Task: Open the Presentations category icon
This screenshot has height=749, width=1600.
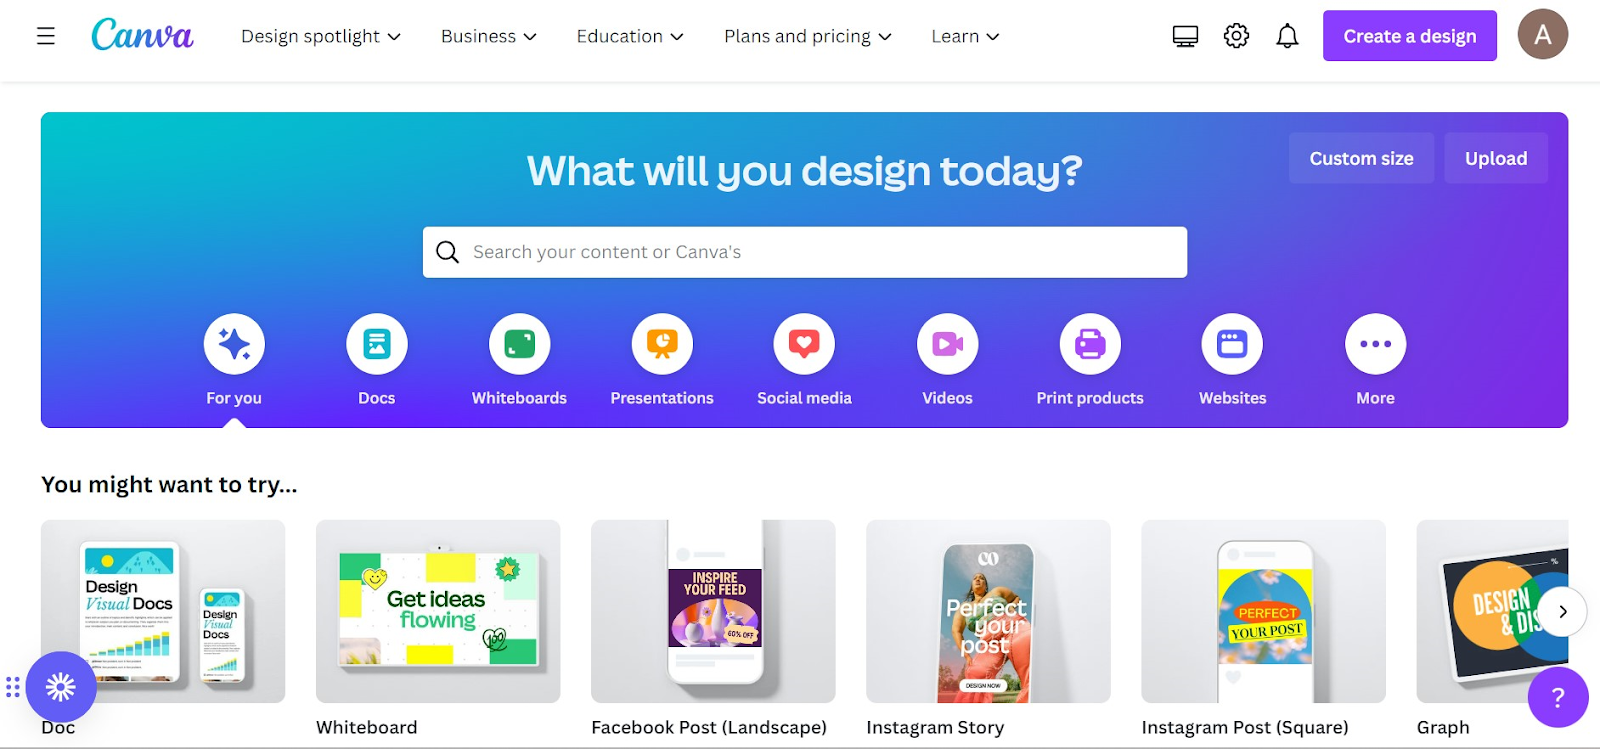Action: (x=662, y=344)
